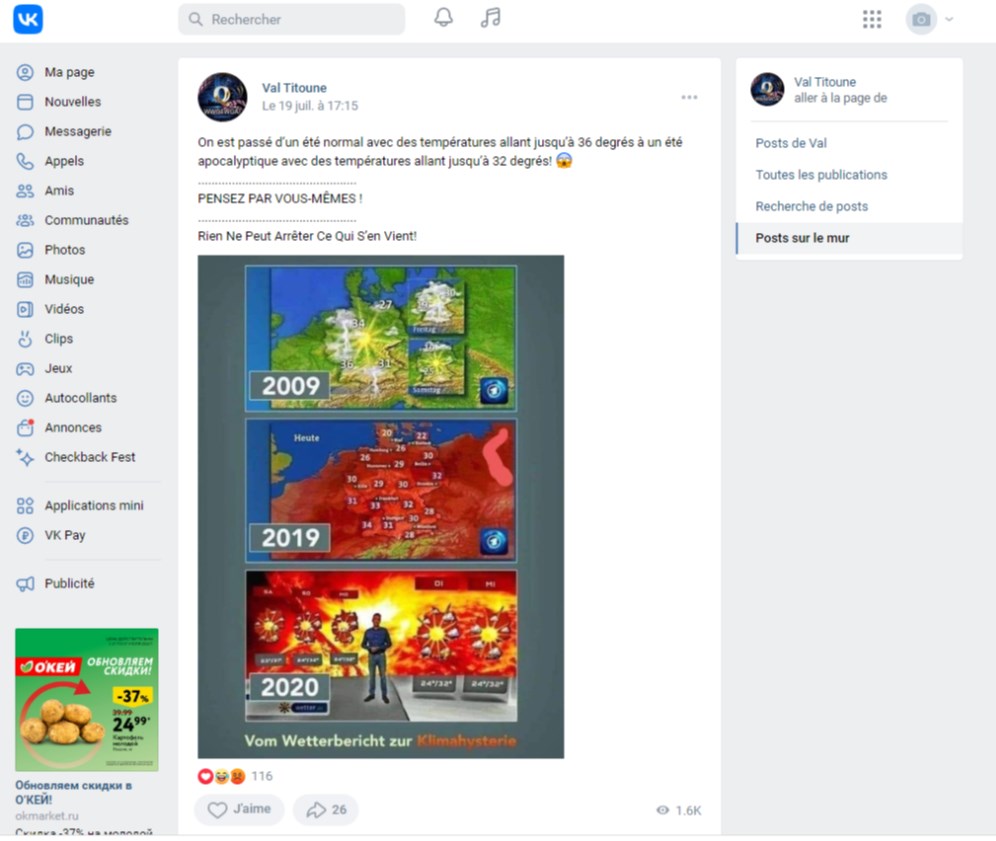Open the VK logo home icon
The height and width of the screenshot is (841, 996).
[x=28, y=19]
